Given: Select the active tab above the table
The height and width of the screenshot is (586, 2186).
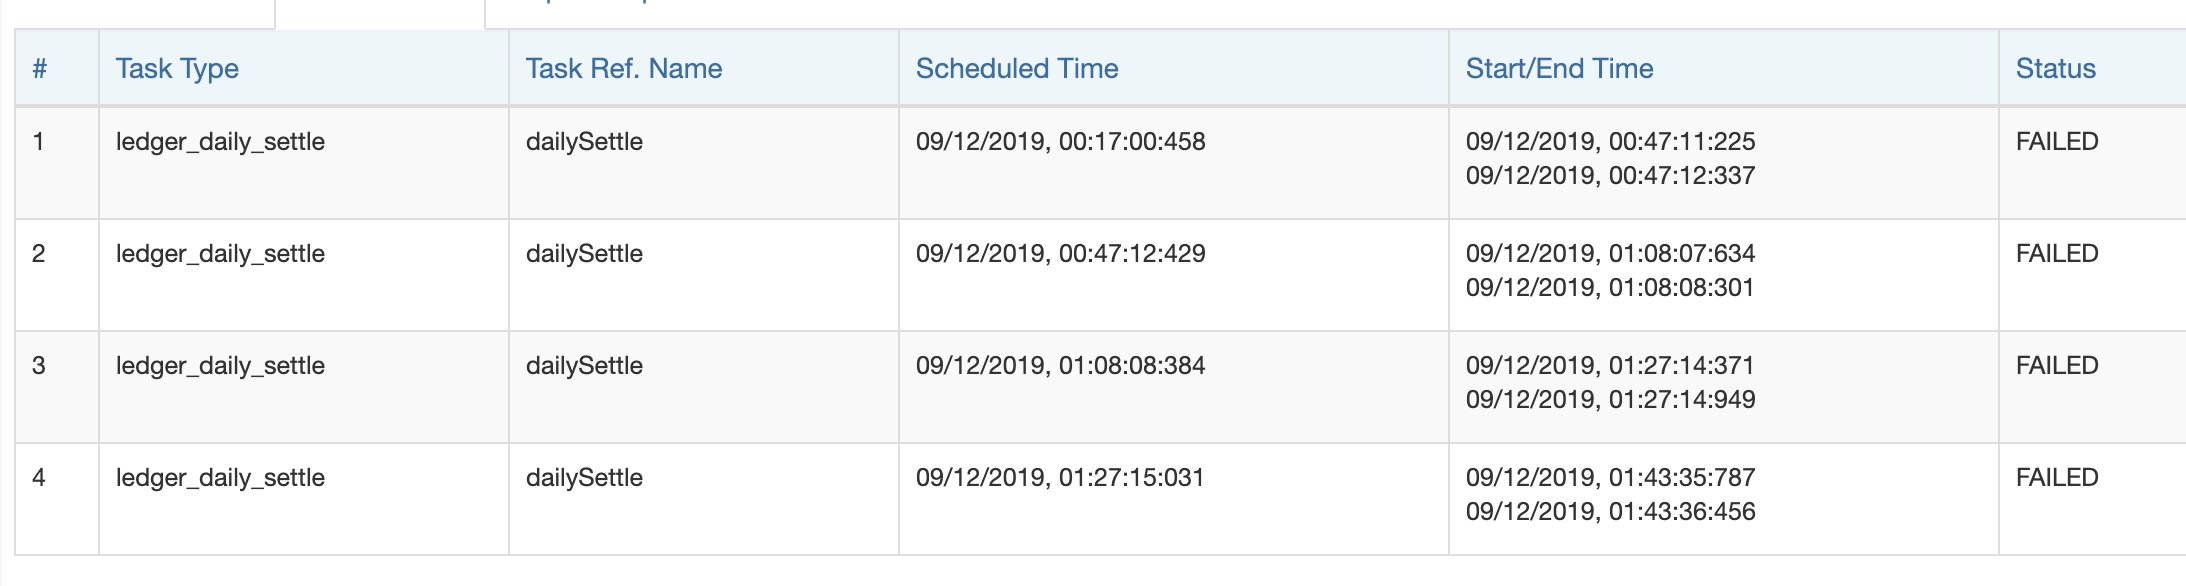Looking at the screenshot, I should (x=380, y=12).
